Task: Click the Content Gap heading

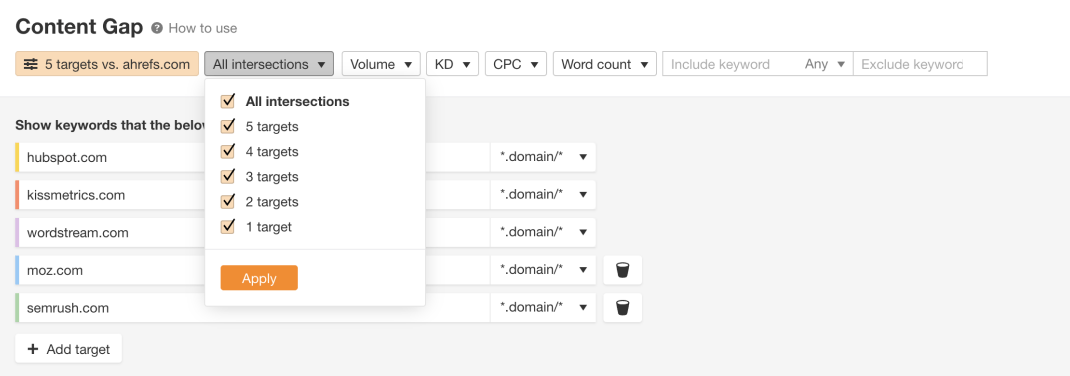Action: [79, 27]
